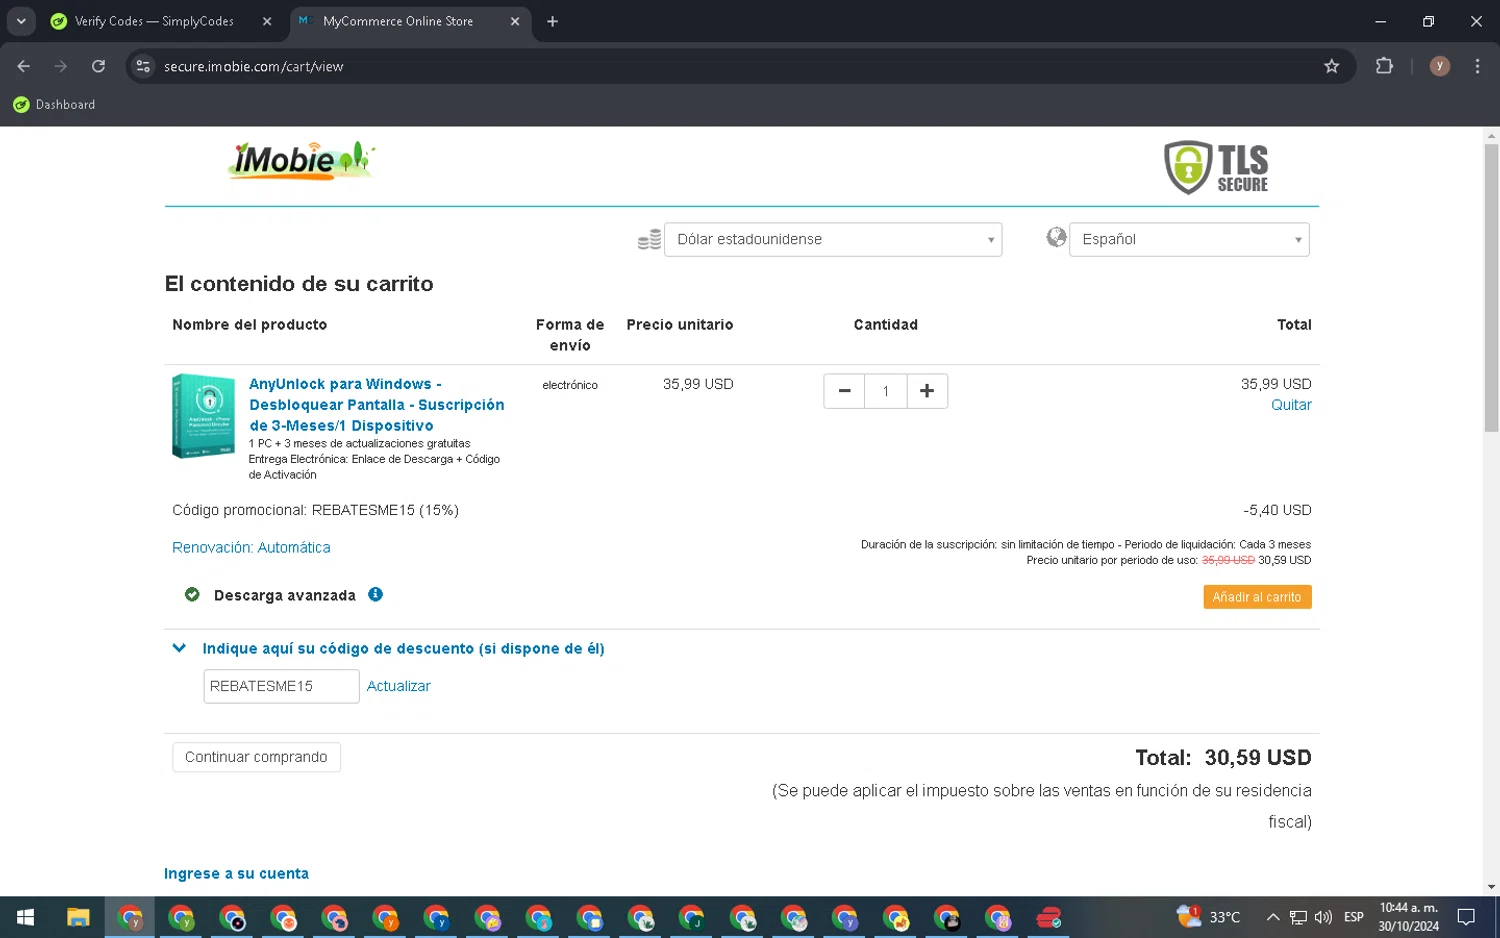This screenshot has width=1500, height=938.
Task: Select the MyCommerce Online Store tab
Action: 398,21
